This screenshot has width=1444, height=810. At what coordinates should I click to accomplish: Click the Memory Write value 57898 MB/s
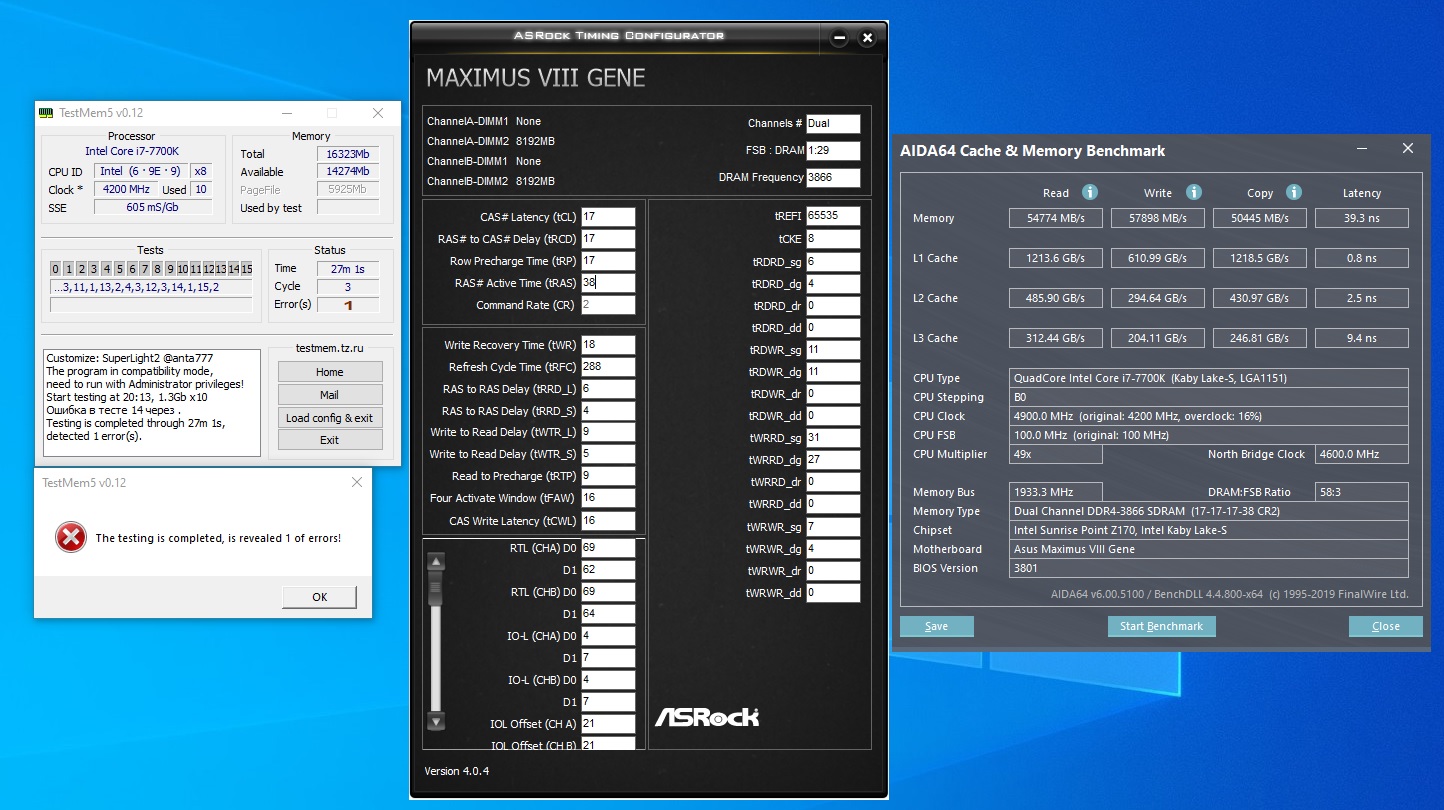click(x=1157, y=218)
